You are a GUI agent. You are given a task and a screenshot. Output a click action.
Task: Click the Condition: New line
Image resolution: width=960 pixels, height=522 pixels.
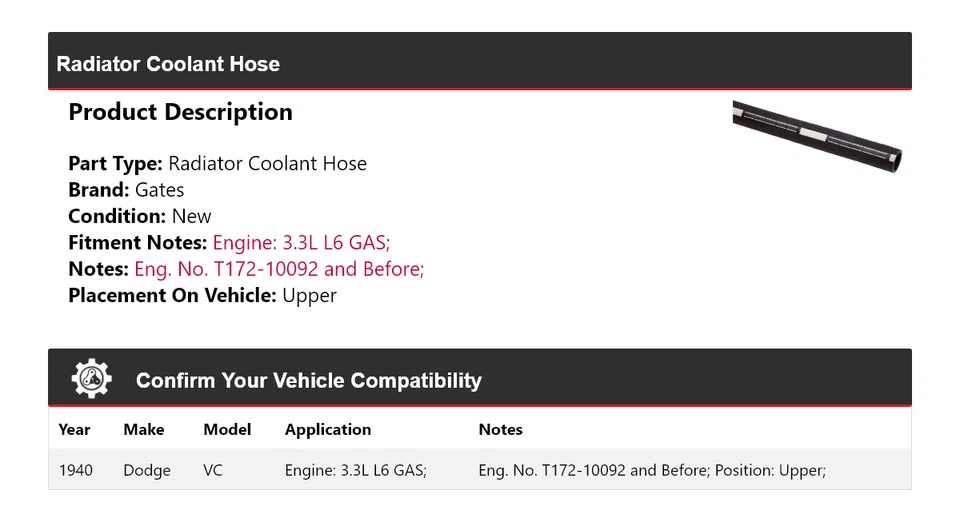point(140,216)
